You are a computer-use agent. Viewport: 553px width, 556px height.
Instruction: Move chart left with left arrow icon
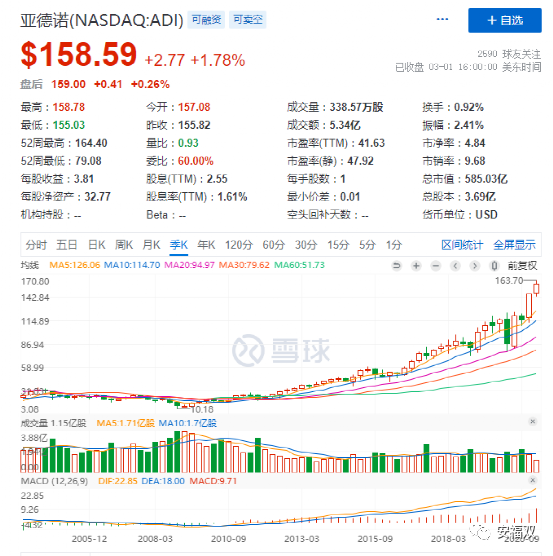point(456,265)
